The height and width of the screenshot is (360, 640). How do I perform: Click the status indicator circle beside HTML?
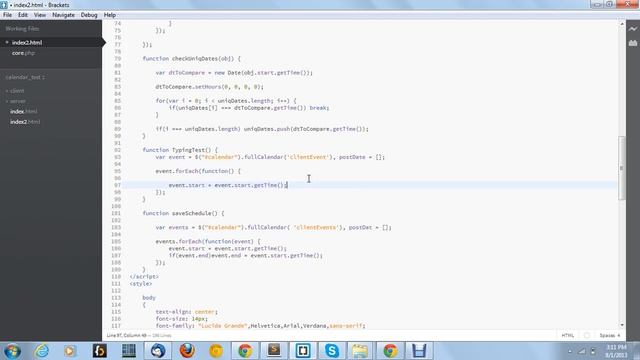(587, 336)
